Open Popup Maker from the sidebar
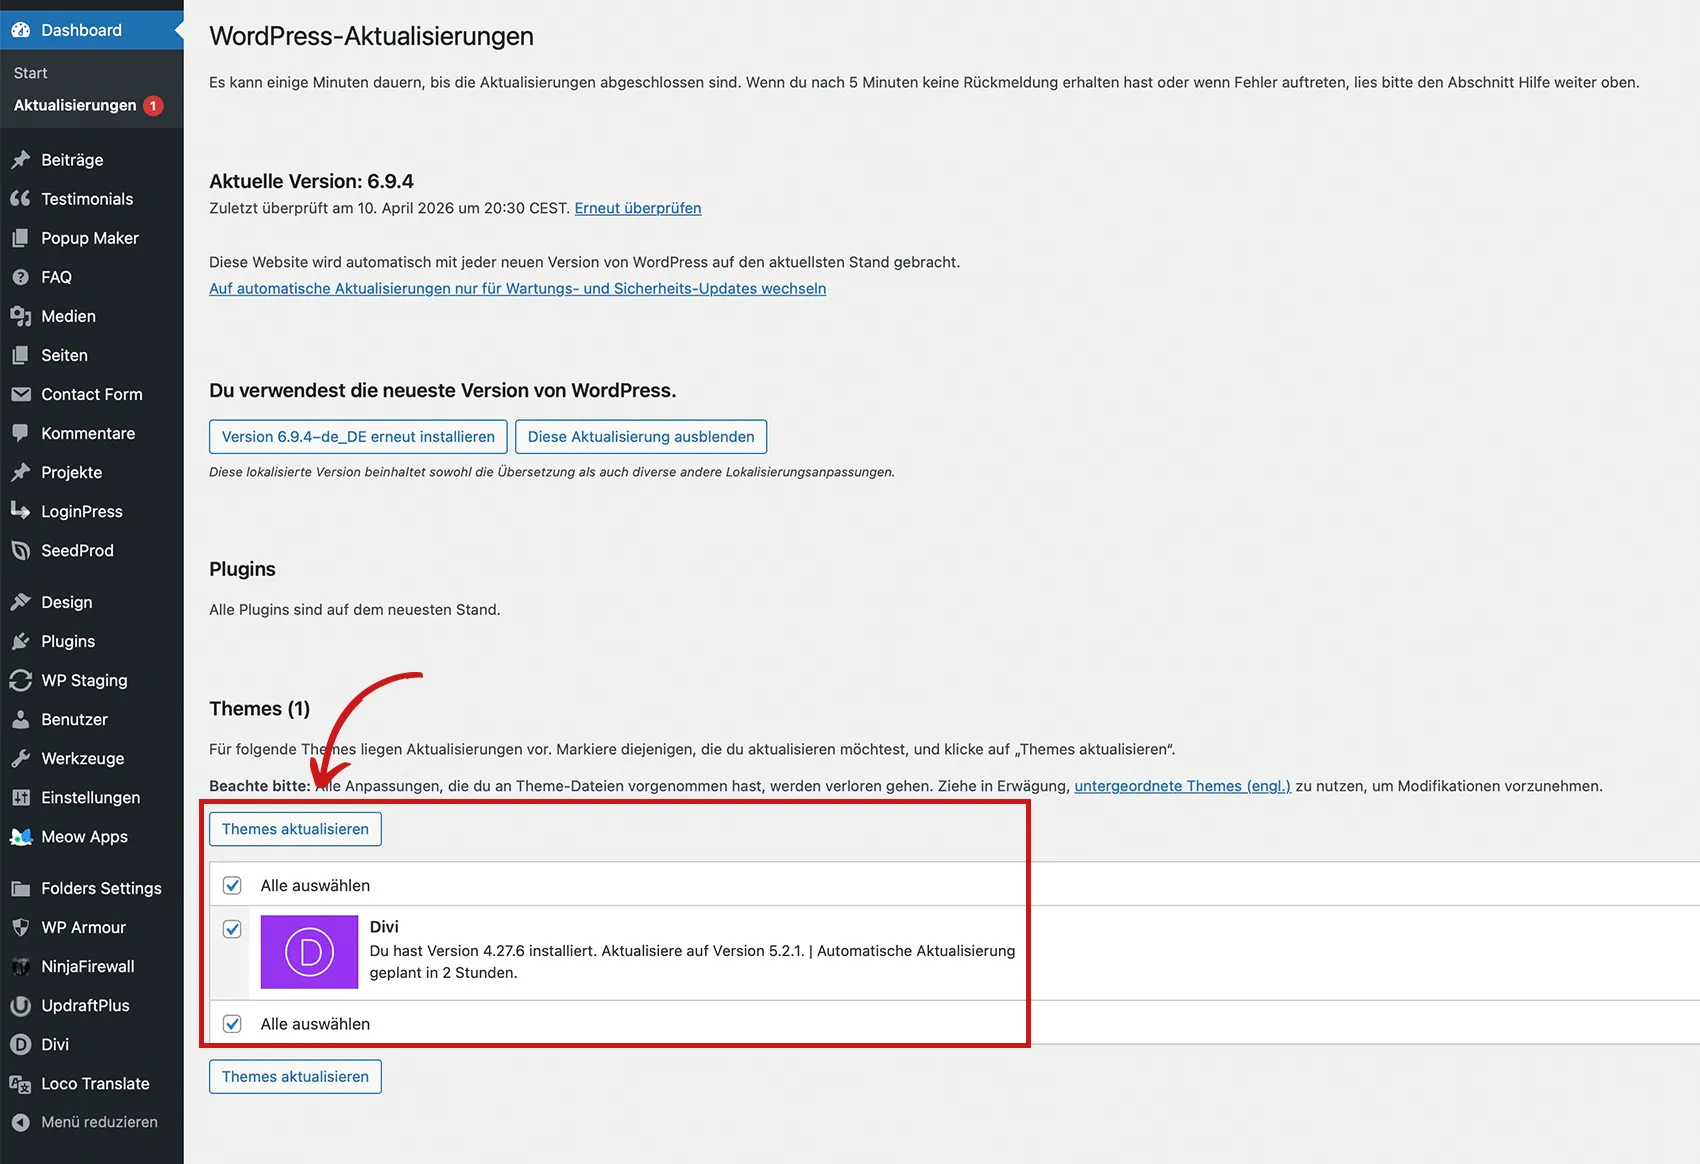The width and height of the screenshot is (1700, 1164). (21, 238)
